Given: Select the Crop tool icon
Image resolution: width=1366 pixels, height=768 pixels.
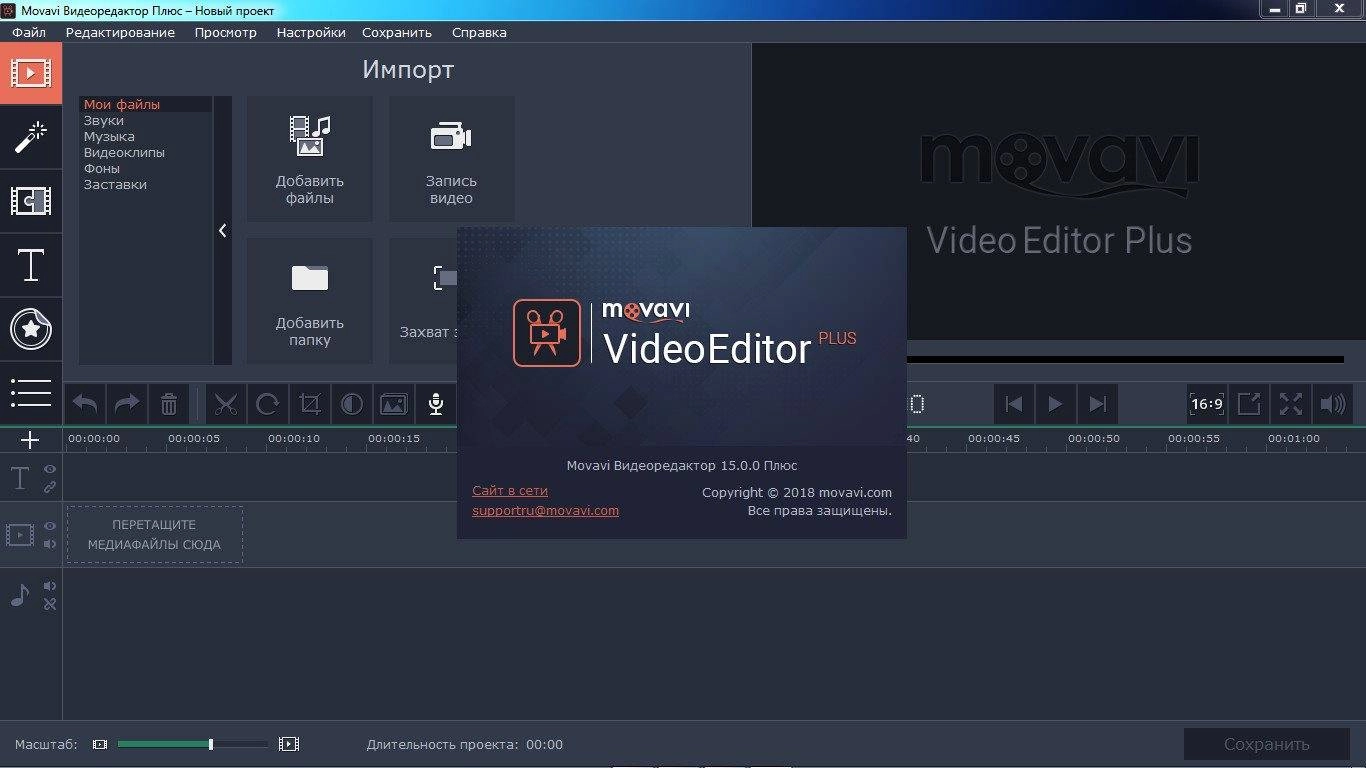Looking at the screenshot, I should (310, 404).
